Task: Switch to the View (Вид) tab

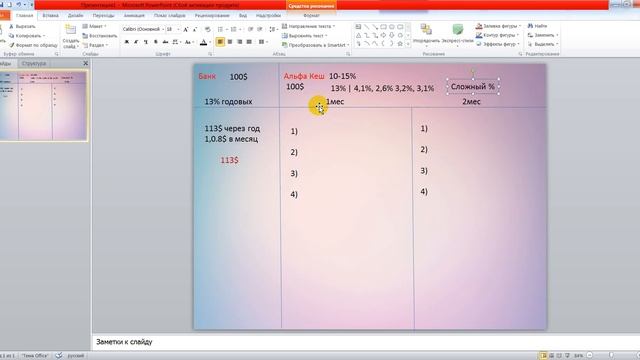Action: click(x=243, y=16)
